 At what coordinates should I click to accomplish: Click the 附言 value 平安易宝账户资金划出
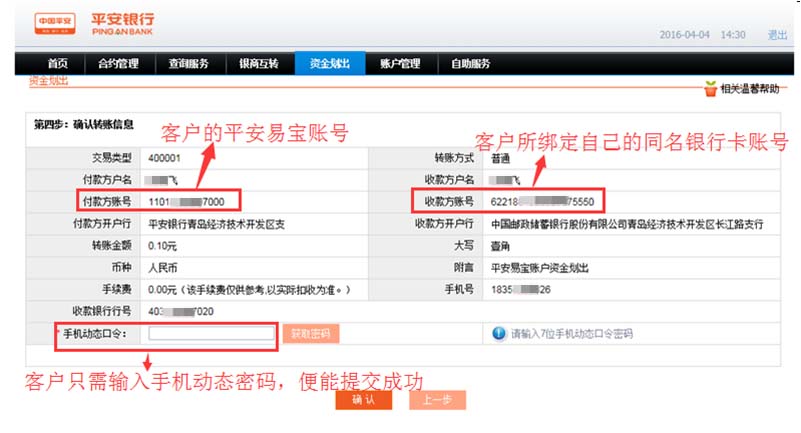point(540,268)
